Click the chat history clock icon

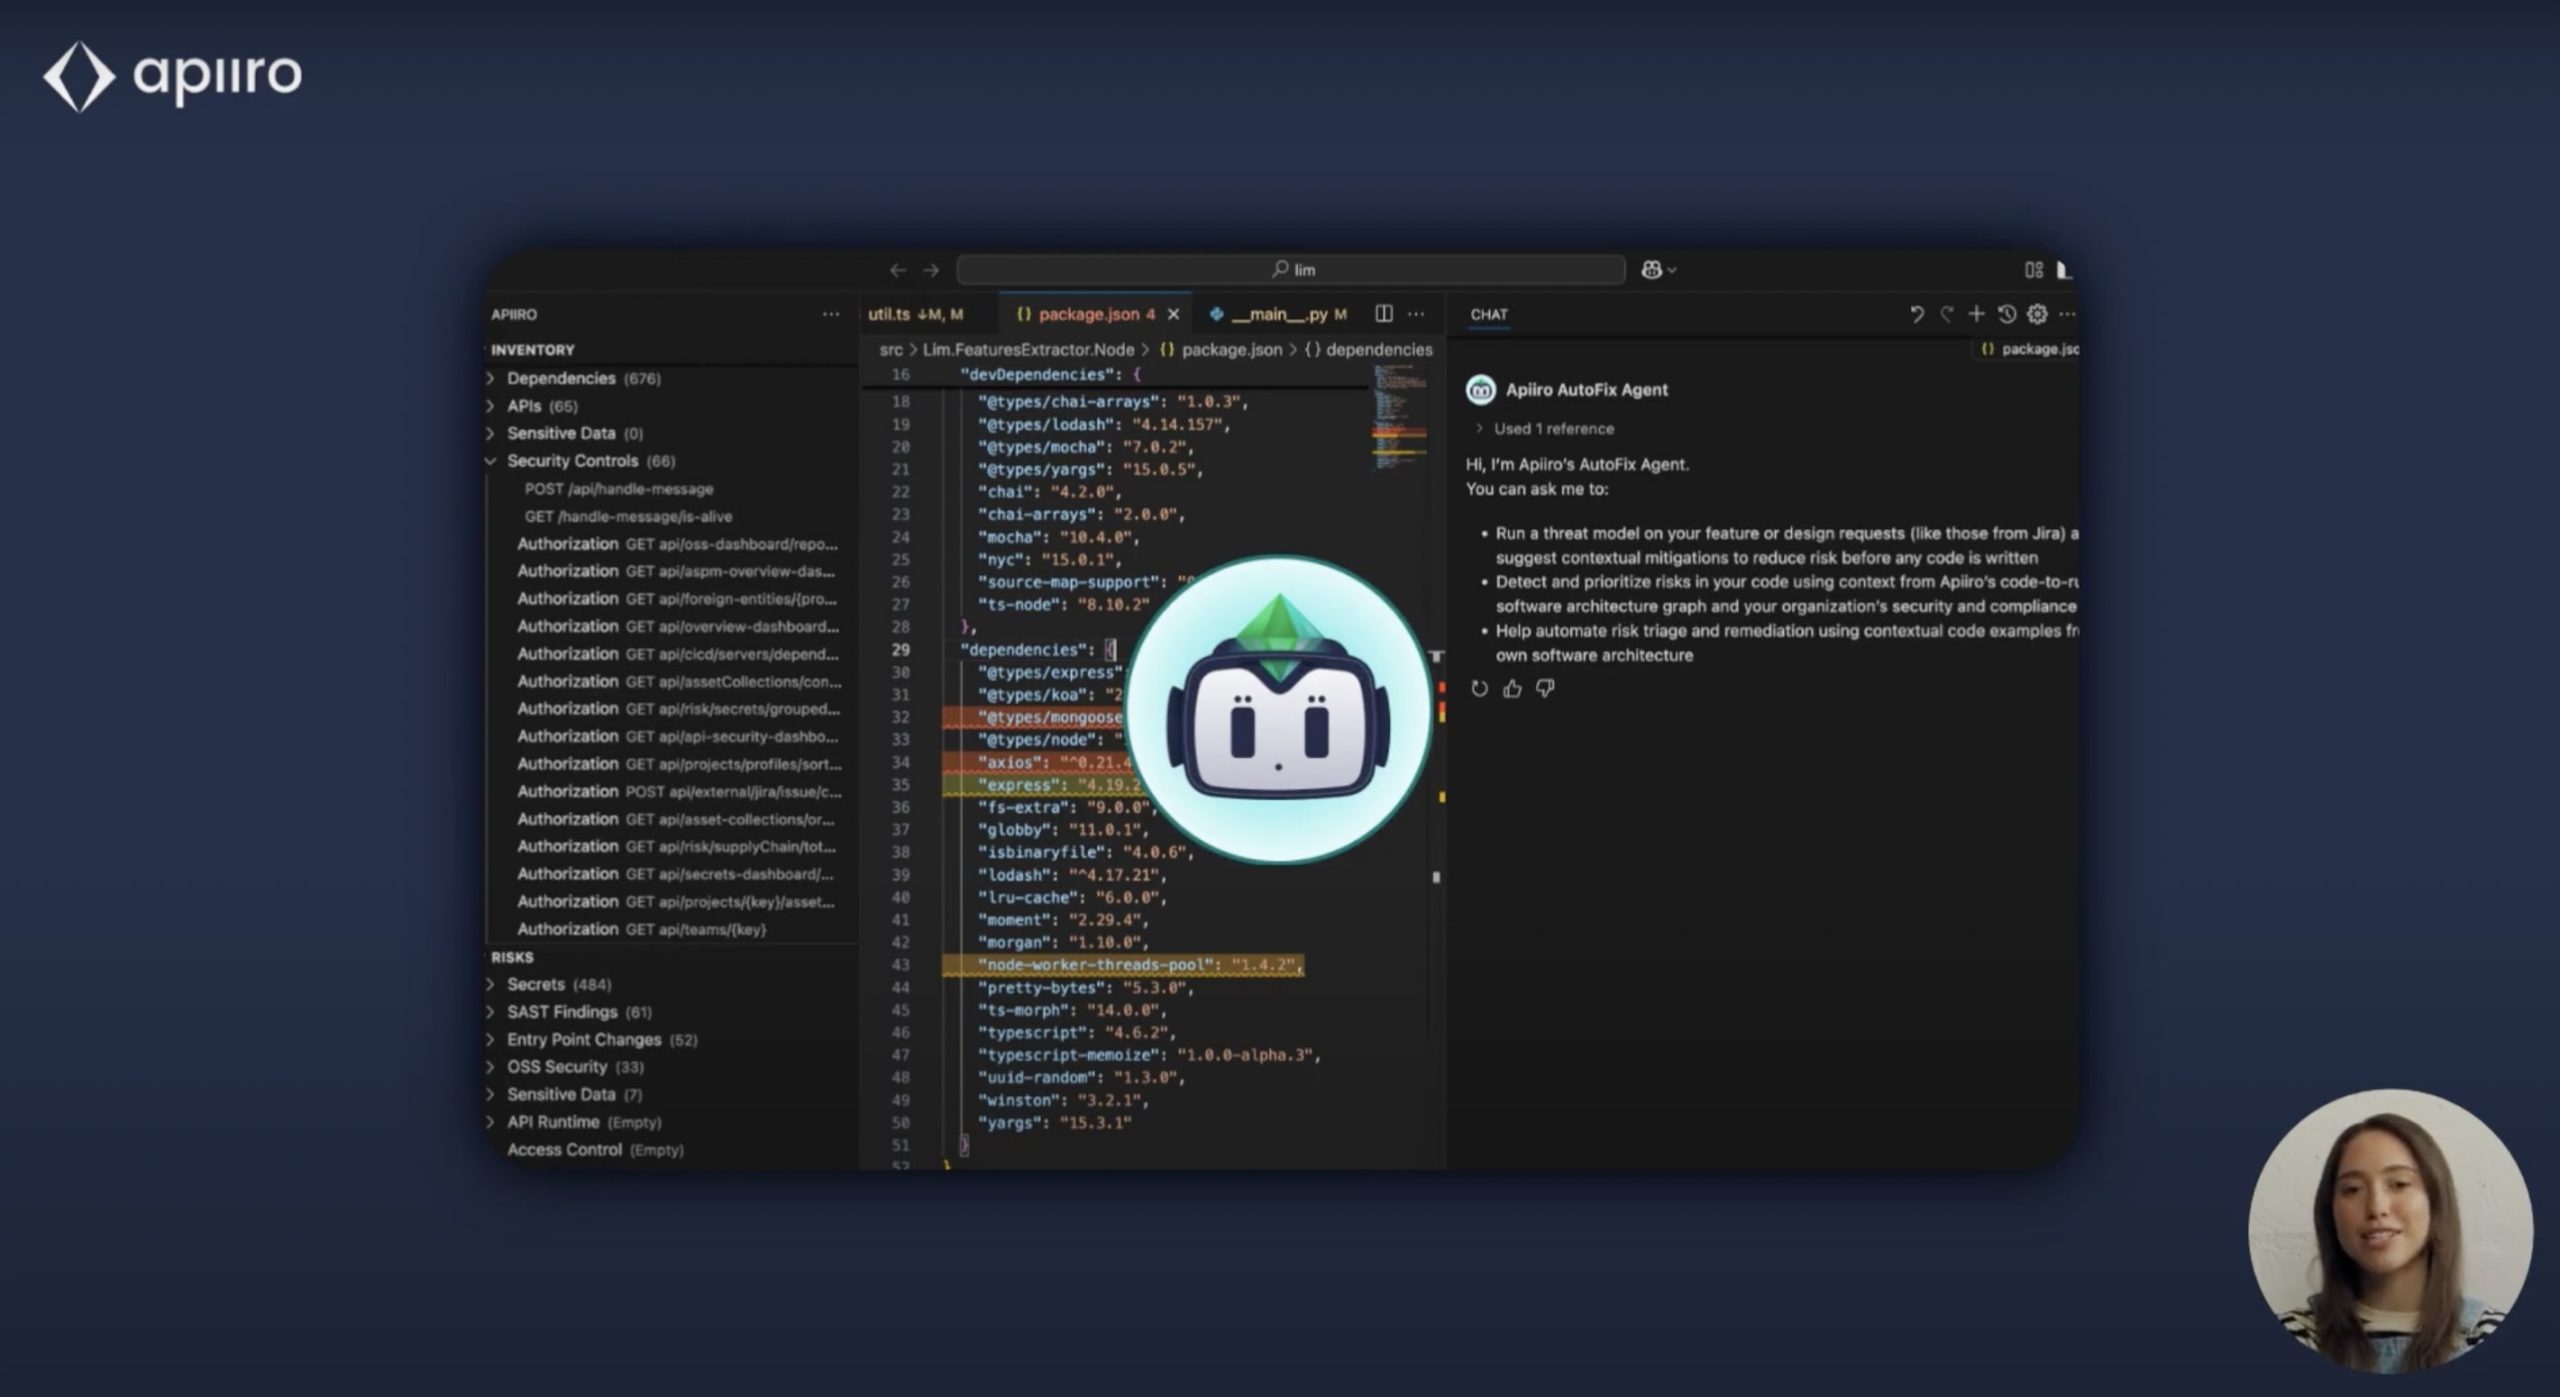click(2006, 314)
